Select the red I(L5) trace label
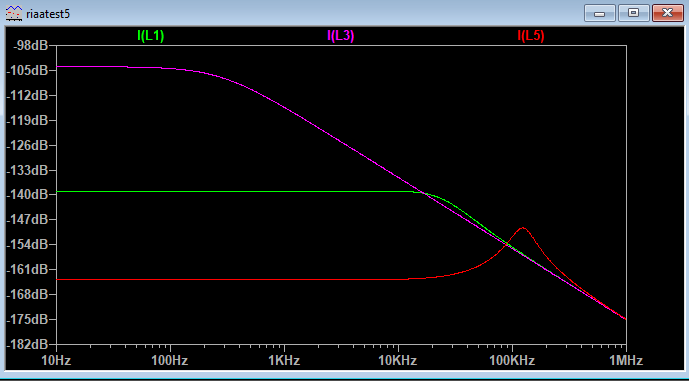The image size is (689, 381). tap(531, 36)
